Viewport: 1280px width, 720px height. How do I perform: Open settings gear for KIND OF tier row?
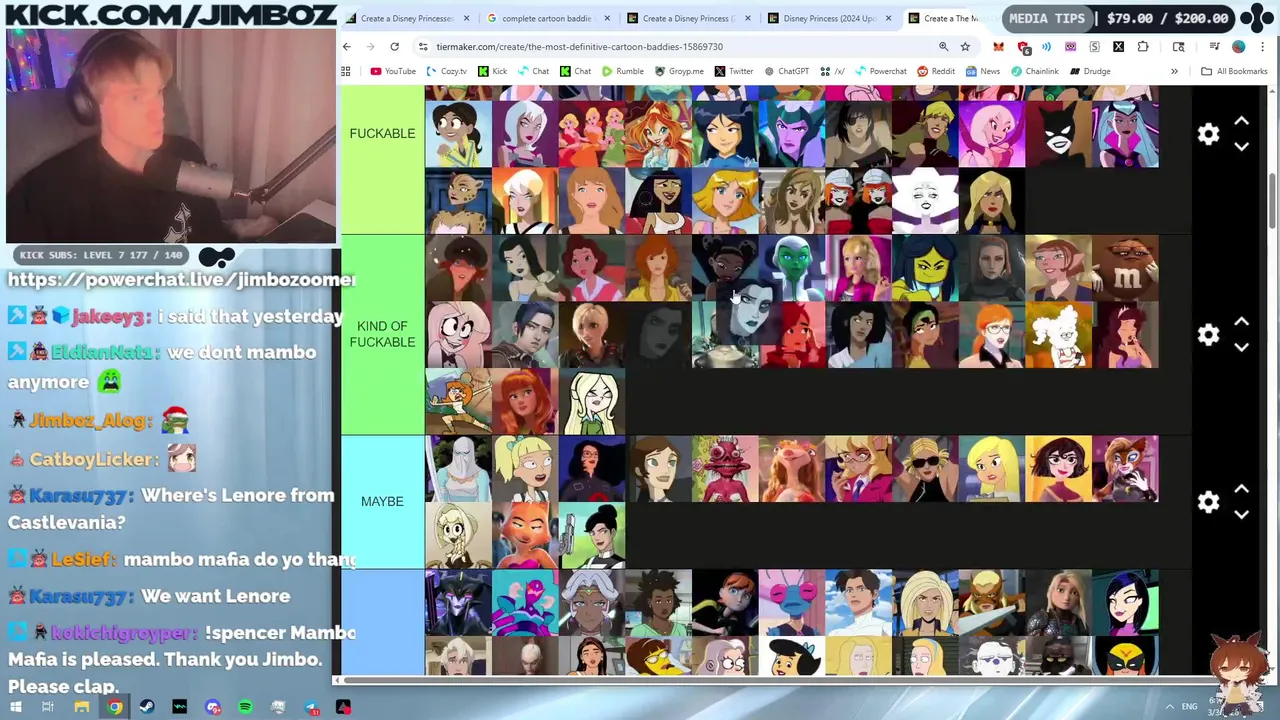point(1208,334)
